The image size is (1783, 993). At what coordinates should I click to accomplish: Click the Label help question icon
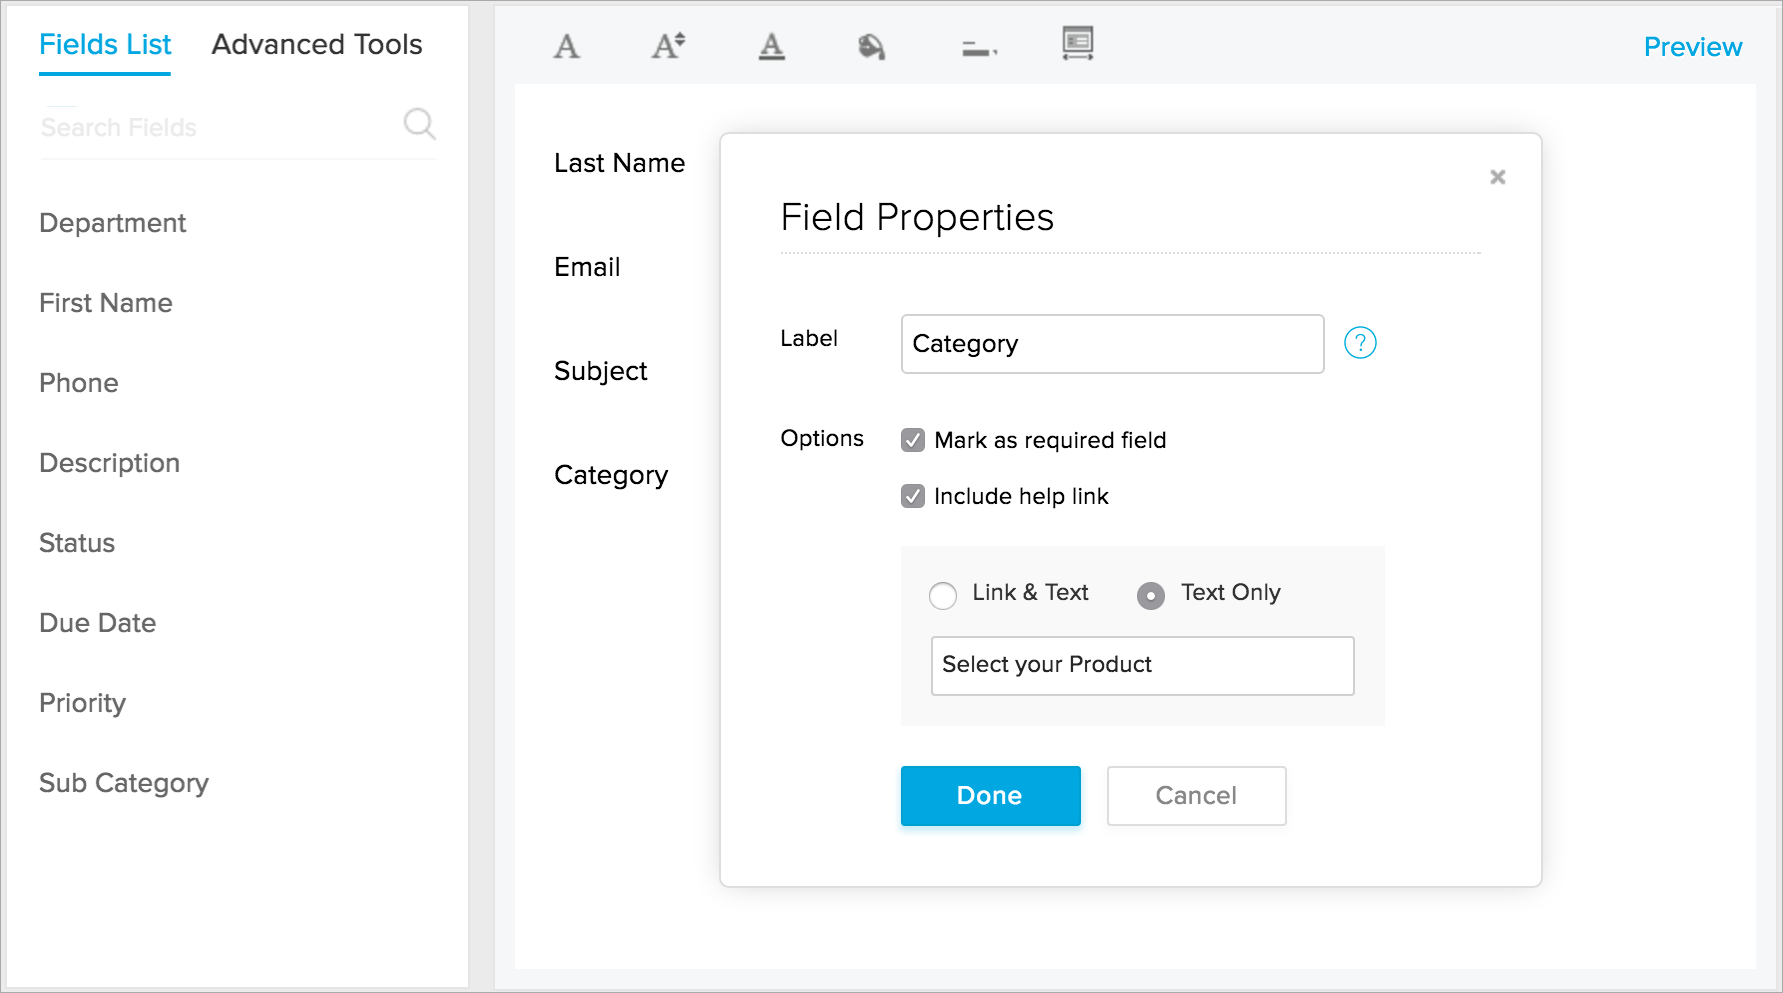click(1360, 343)
